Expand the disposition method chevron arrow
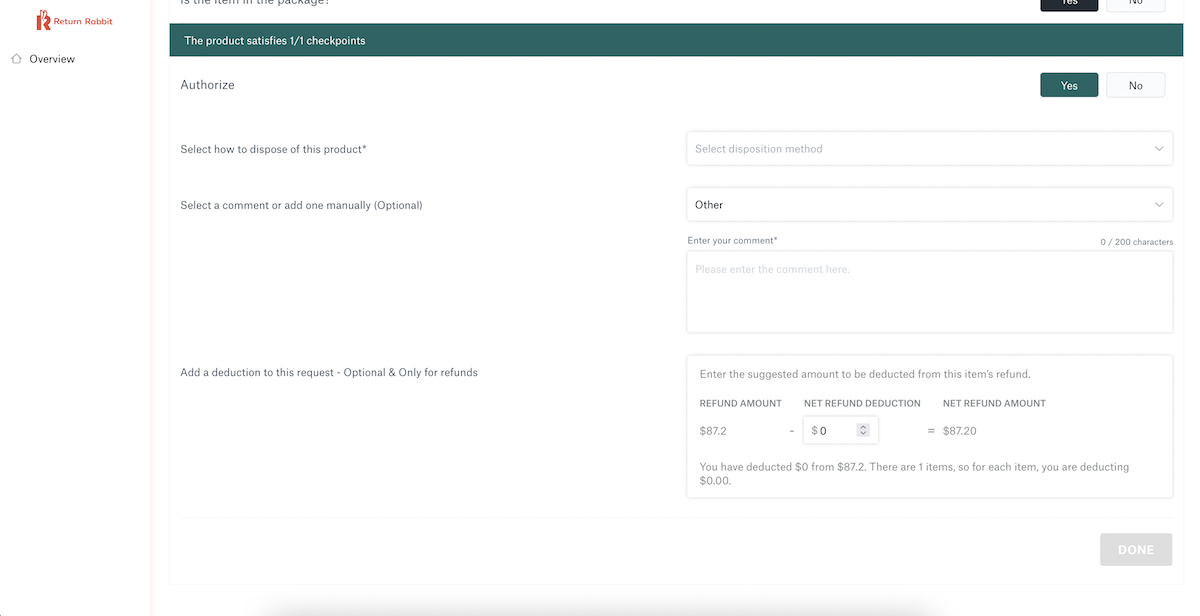 [x=1159, y=149]
